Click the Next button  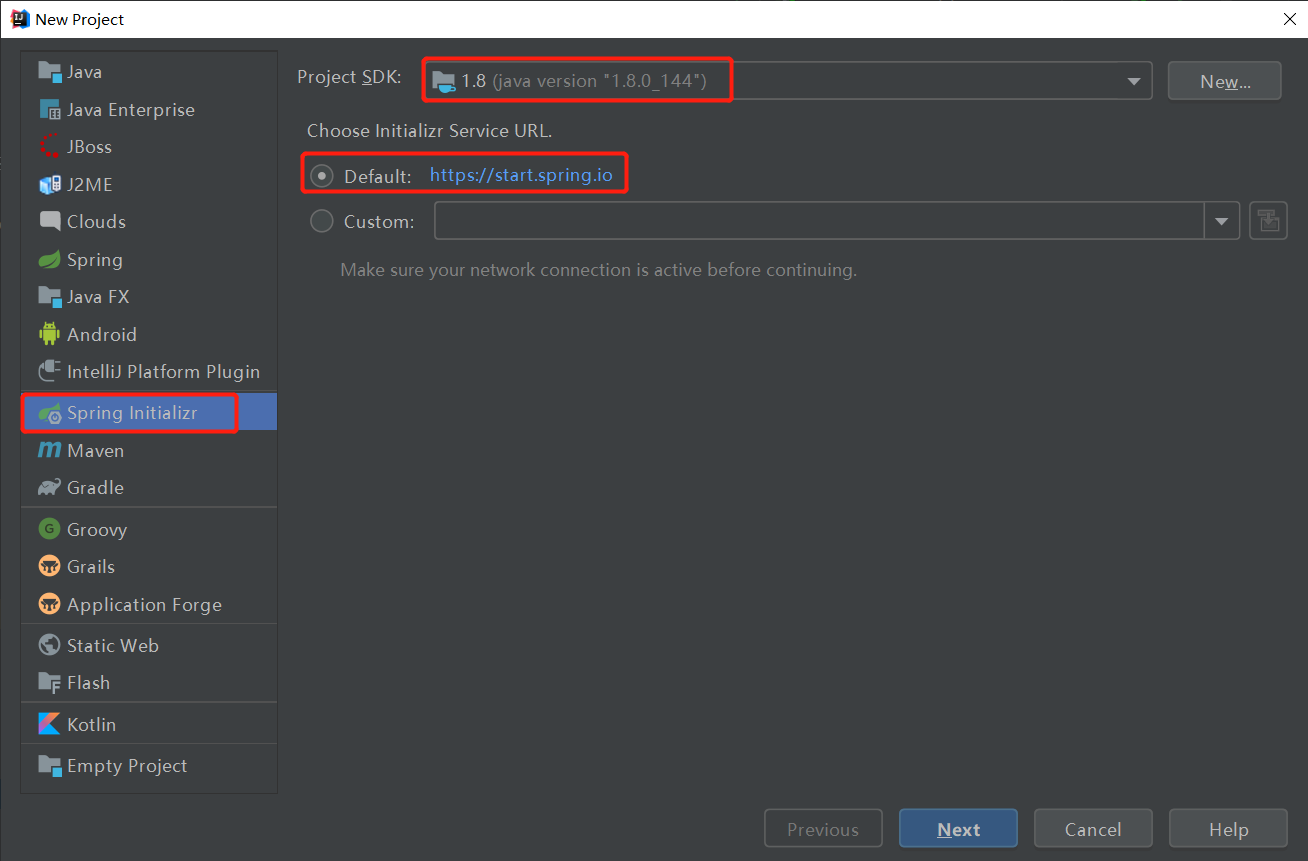coord(957,828)
